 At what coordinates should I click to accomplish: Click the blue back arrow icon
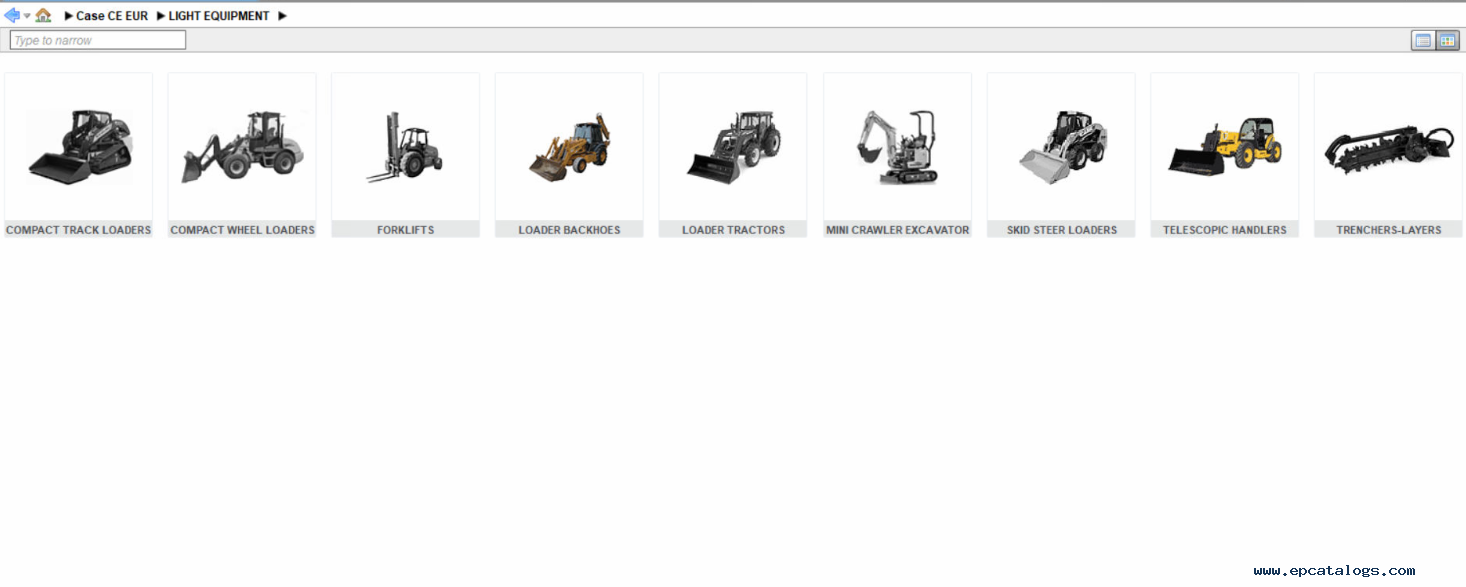[x=12, y=15]
